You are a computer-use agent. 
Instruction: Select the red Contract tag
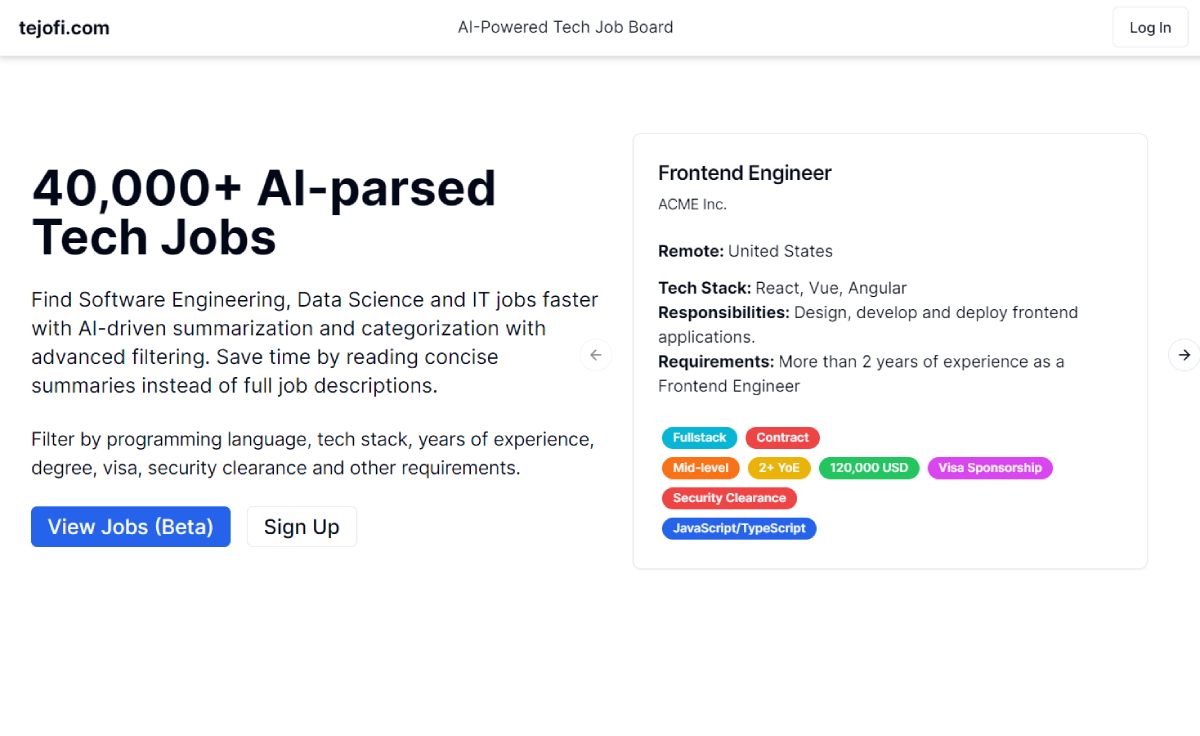click(783, 438)
